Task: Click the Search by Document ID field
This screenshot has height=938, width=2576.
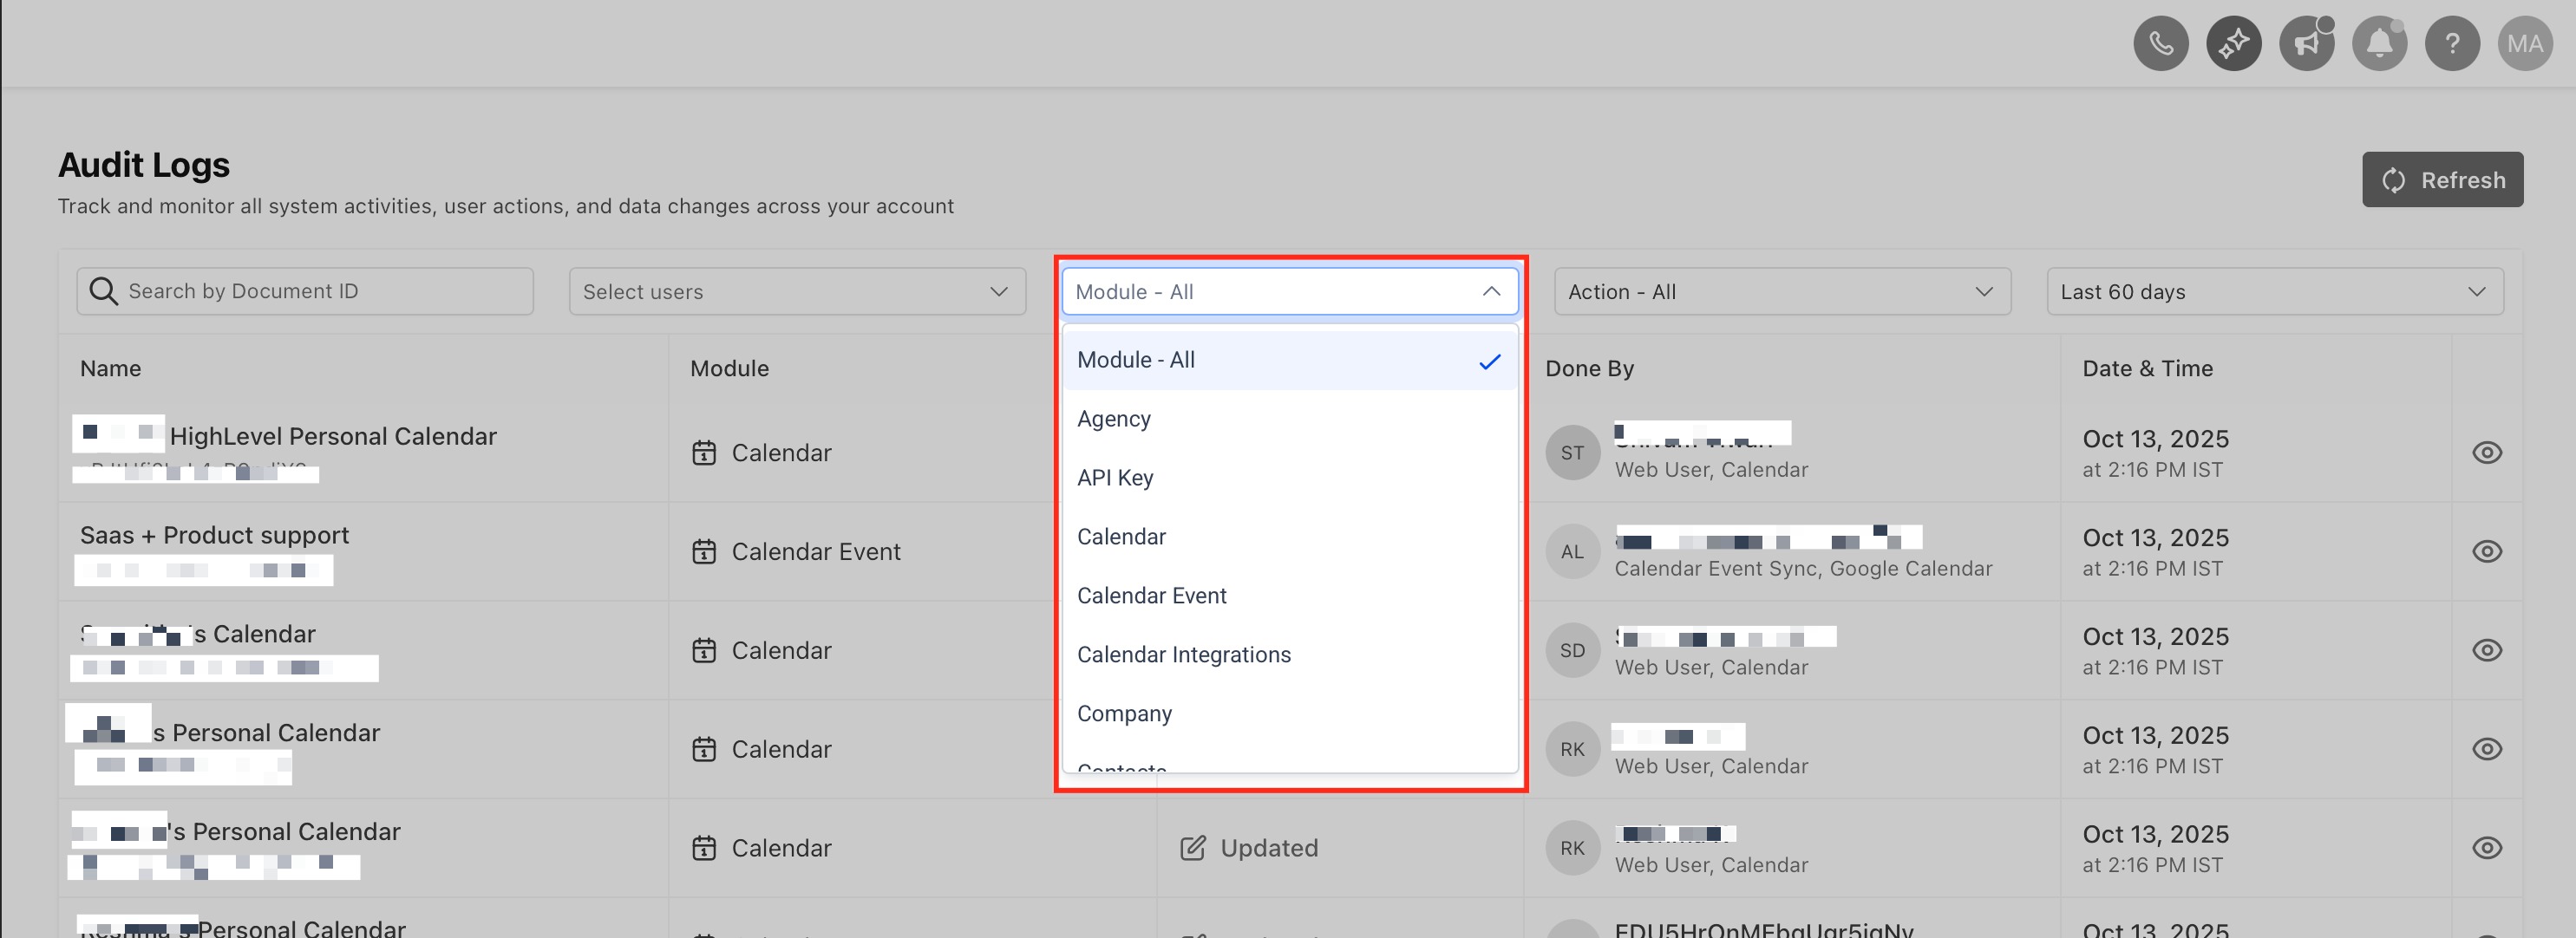Action: [x=320, y=291]
